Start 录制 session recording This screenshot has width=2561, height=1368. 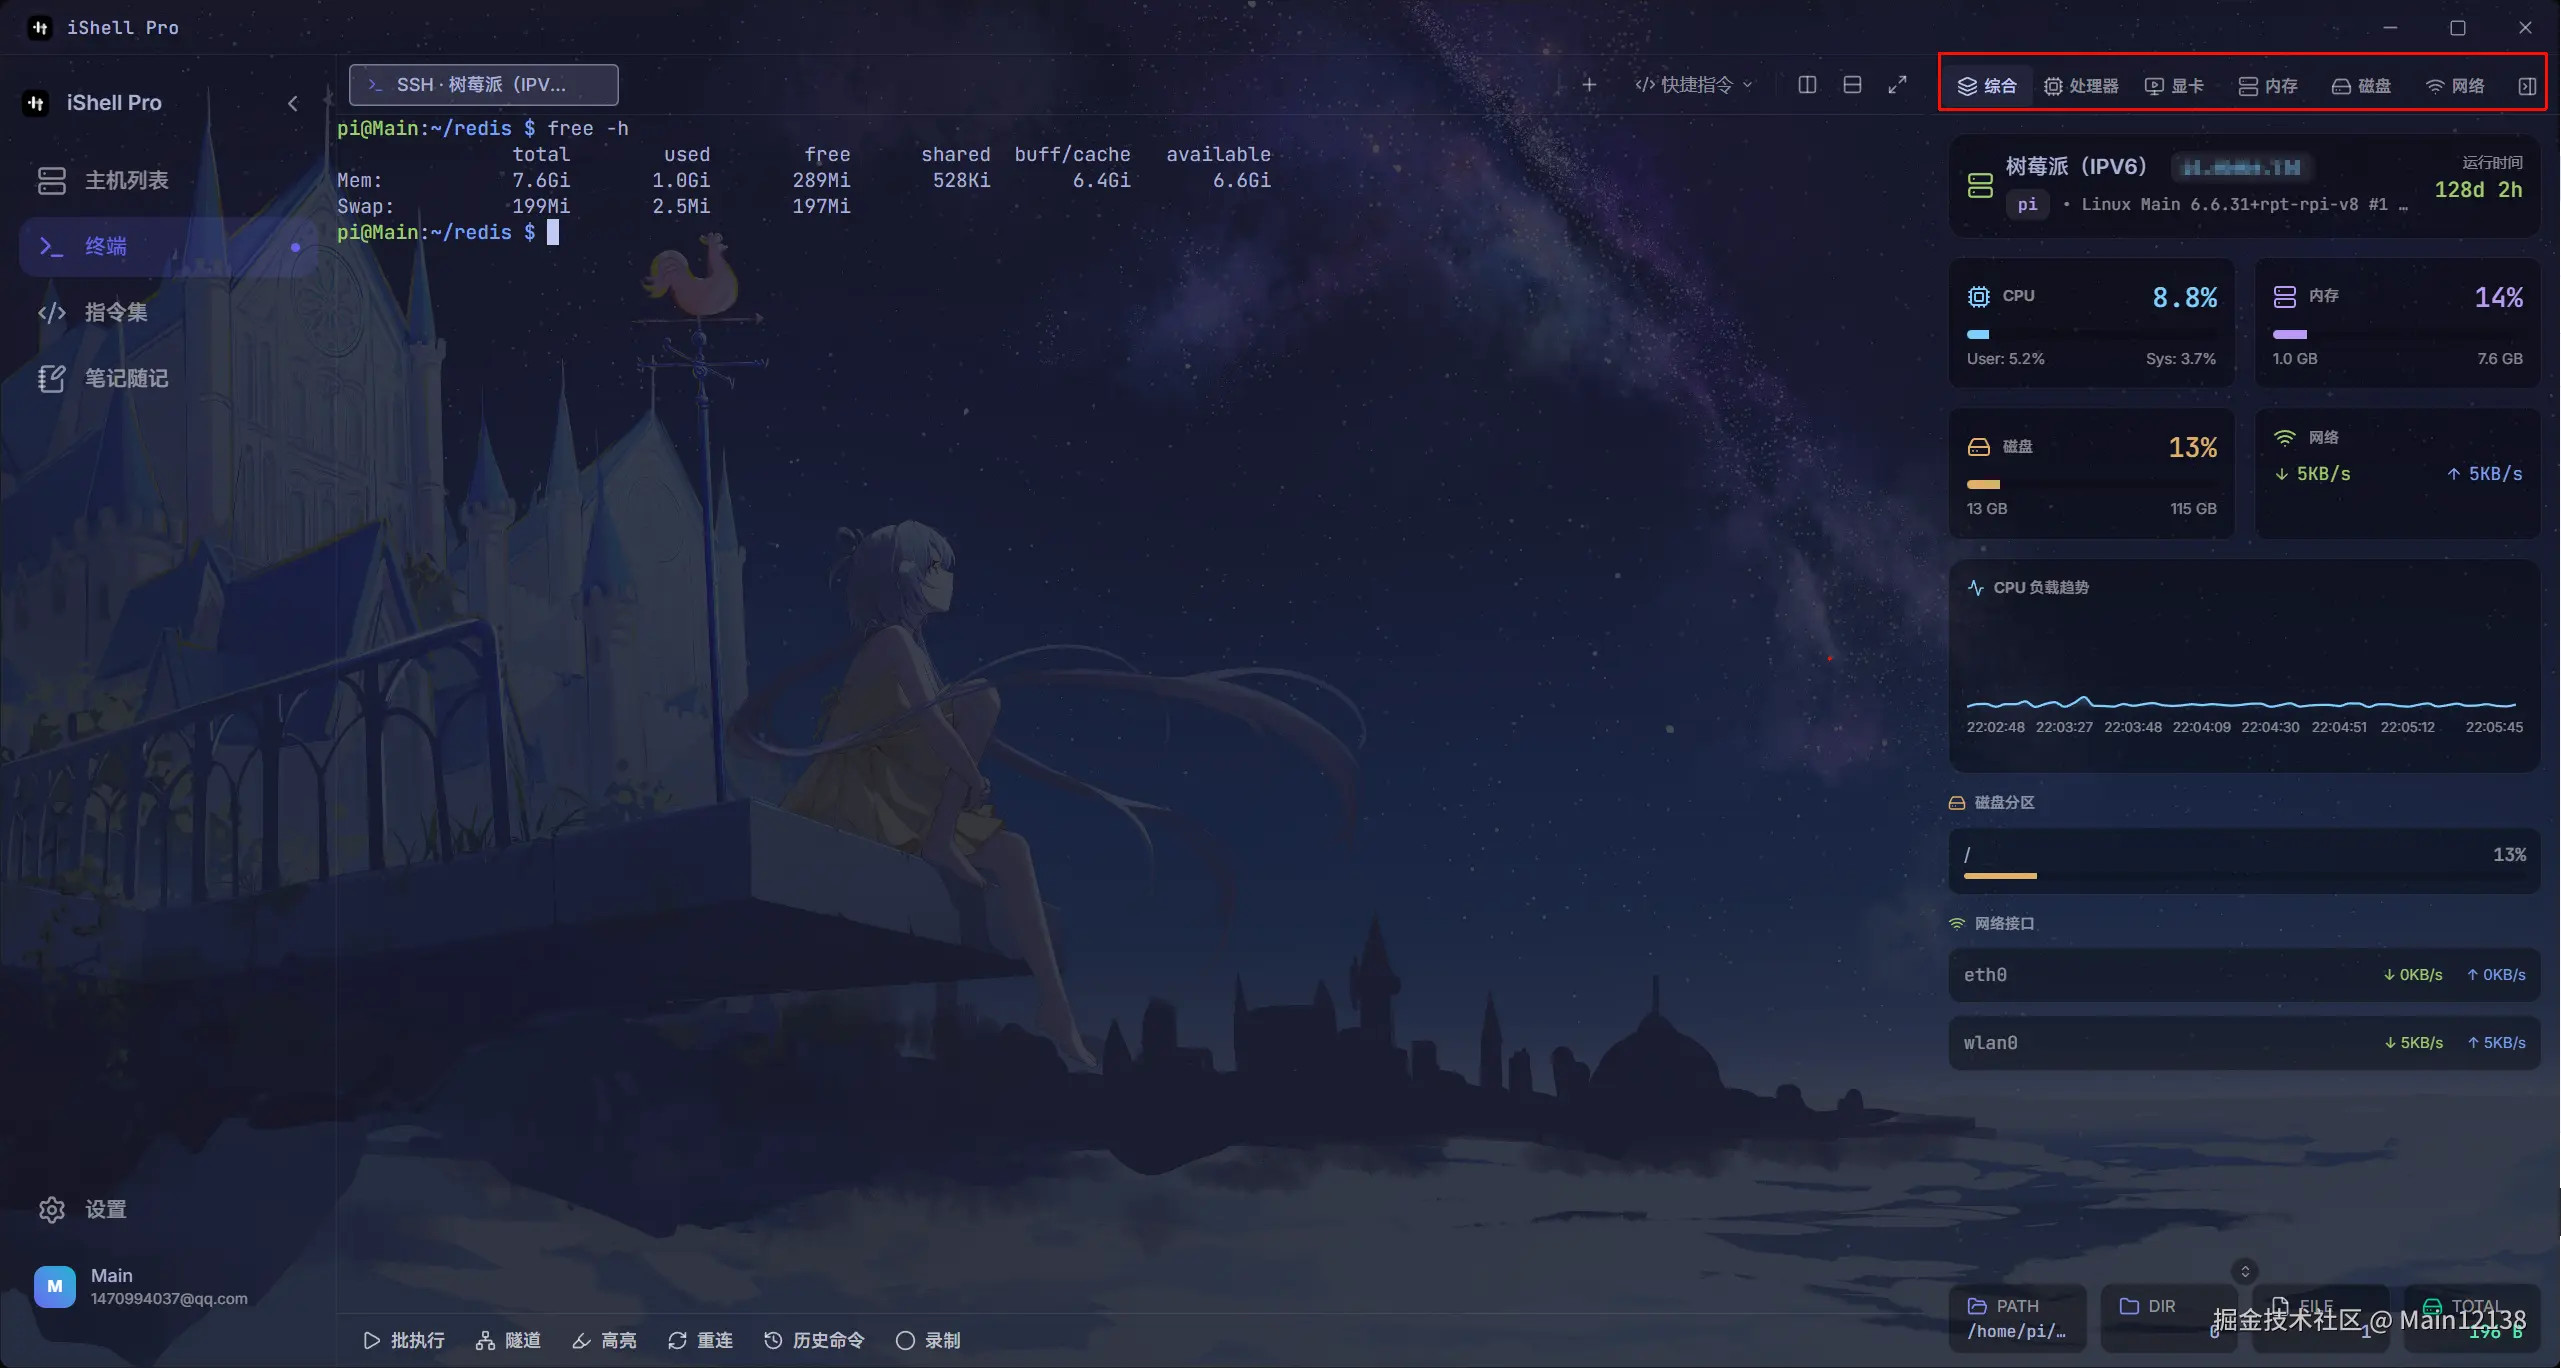pos(928,1340)
